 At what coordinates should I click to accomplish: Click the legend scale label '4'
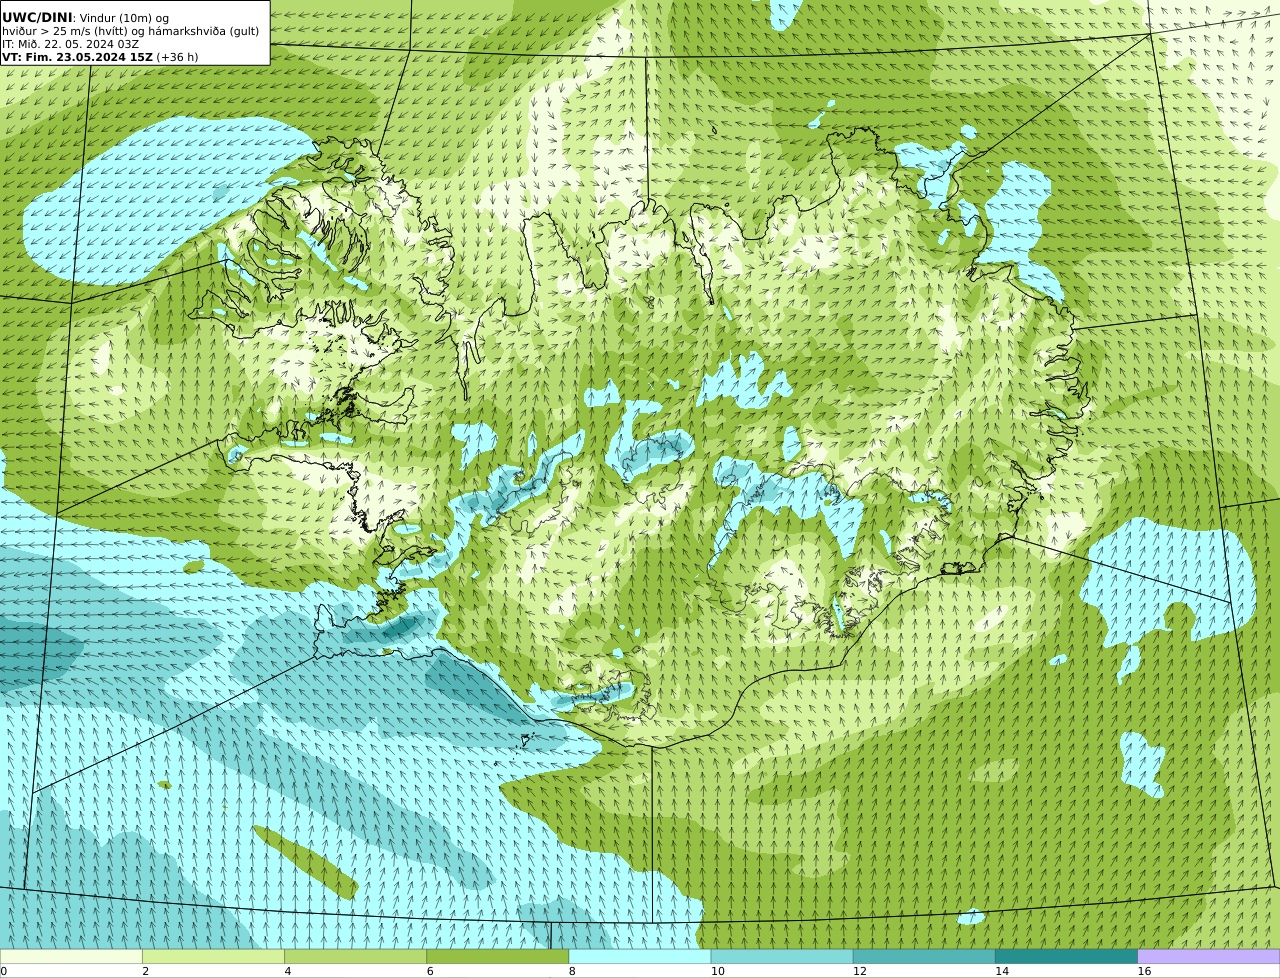click(x=287, y=971)
